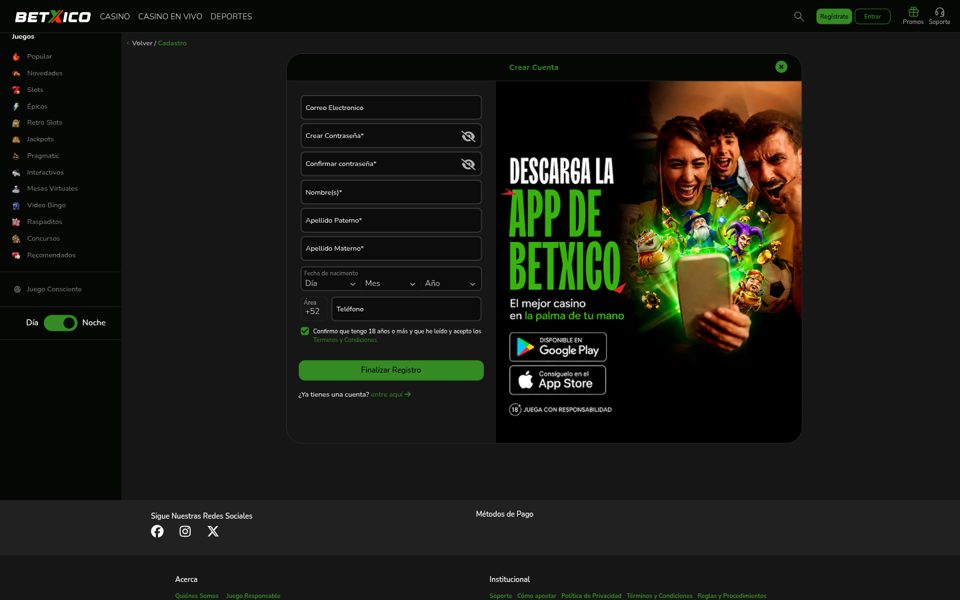Close the Crear Cuenta dialog
Image resolution: width=960 pixels, height=600 pixels.
tap(781, 67)
